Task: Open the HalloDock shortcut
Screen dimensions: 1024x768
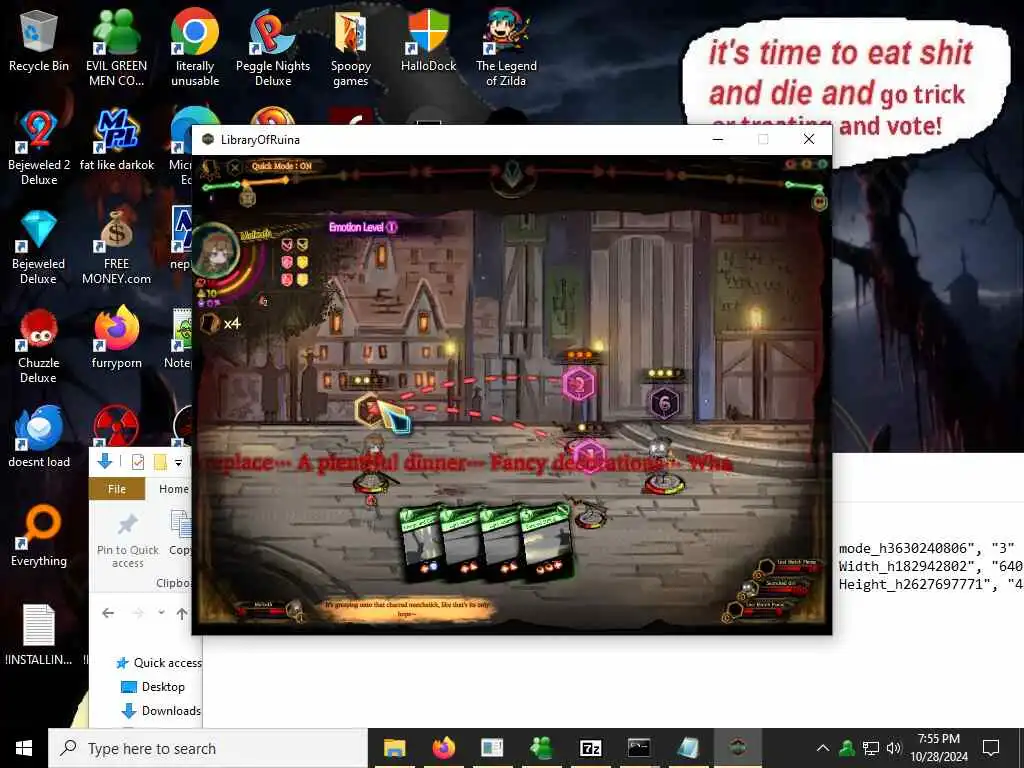Action: tap(428, 41)
